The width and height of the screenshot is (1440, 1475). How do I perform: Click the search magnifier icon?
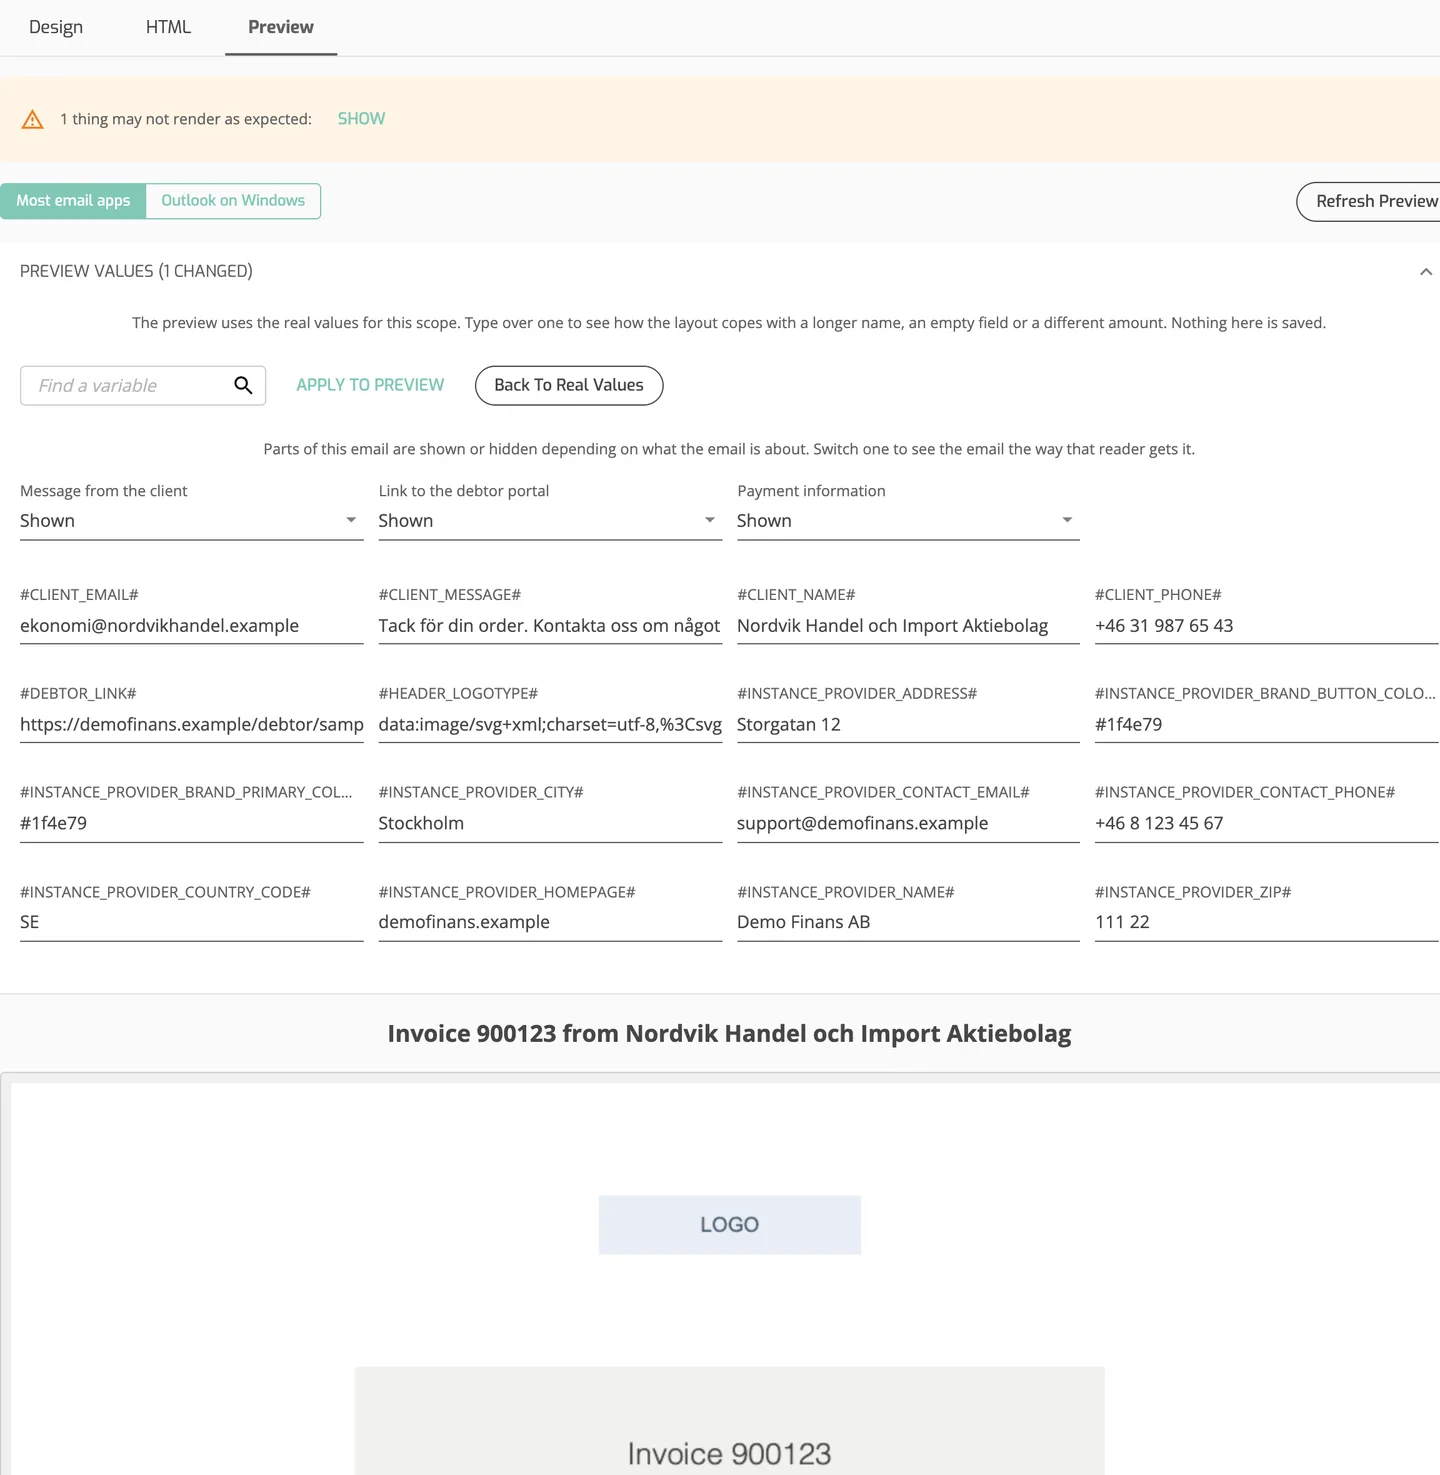point(243,385)
